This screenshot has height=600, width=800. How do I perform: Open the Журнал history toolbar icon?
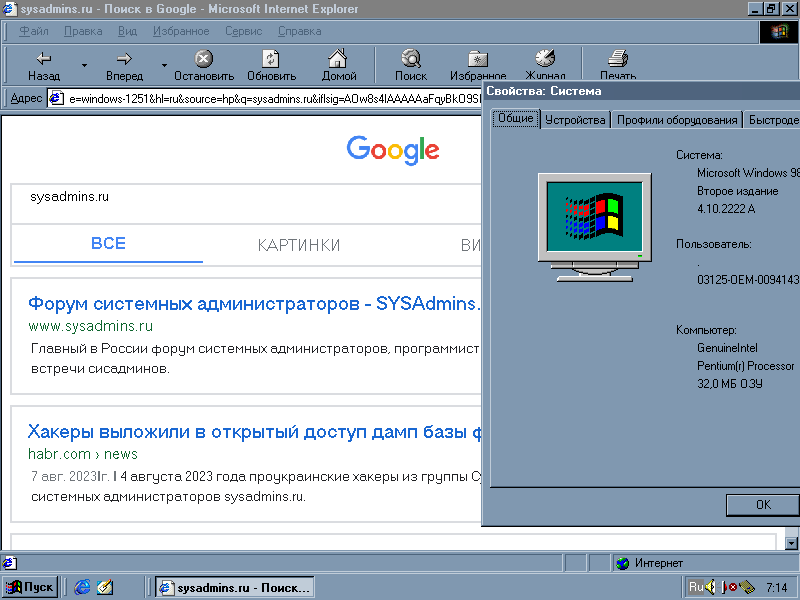(x=545, y=58)
